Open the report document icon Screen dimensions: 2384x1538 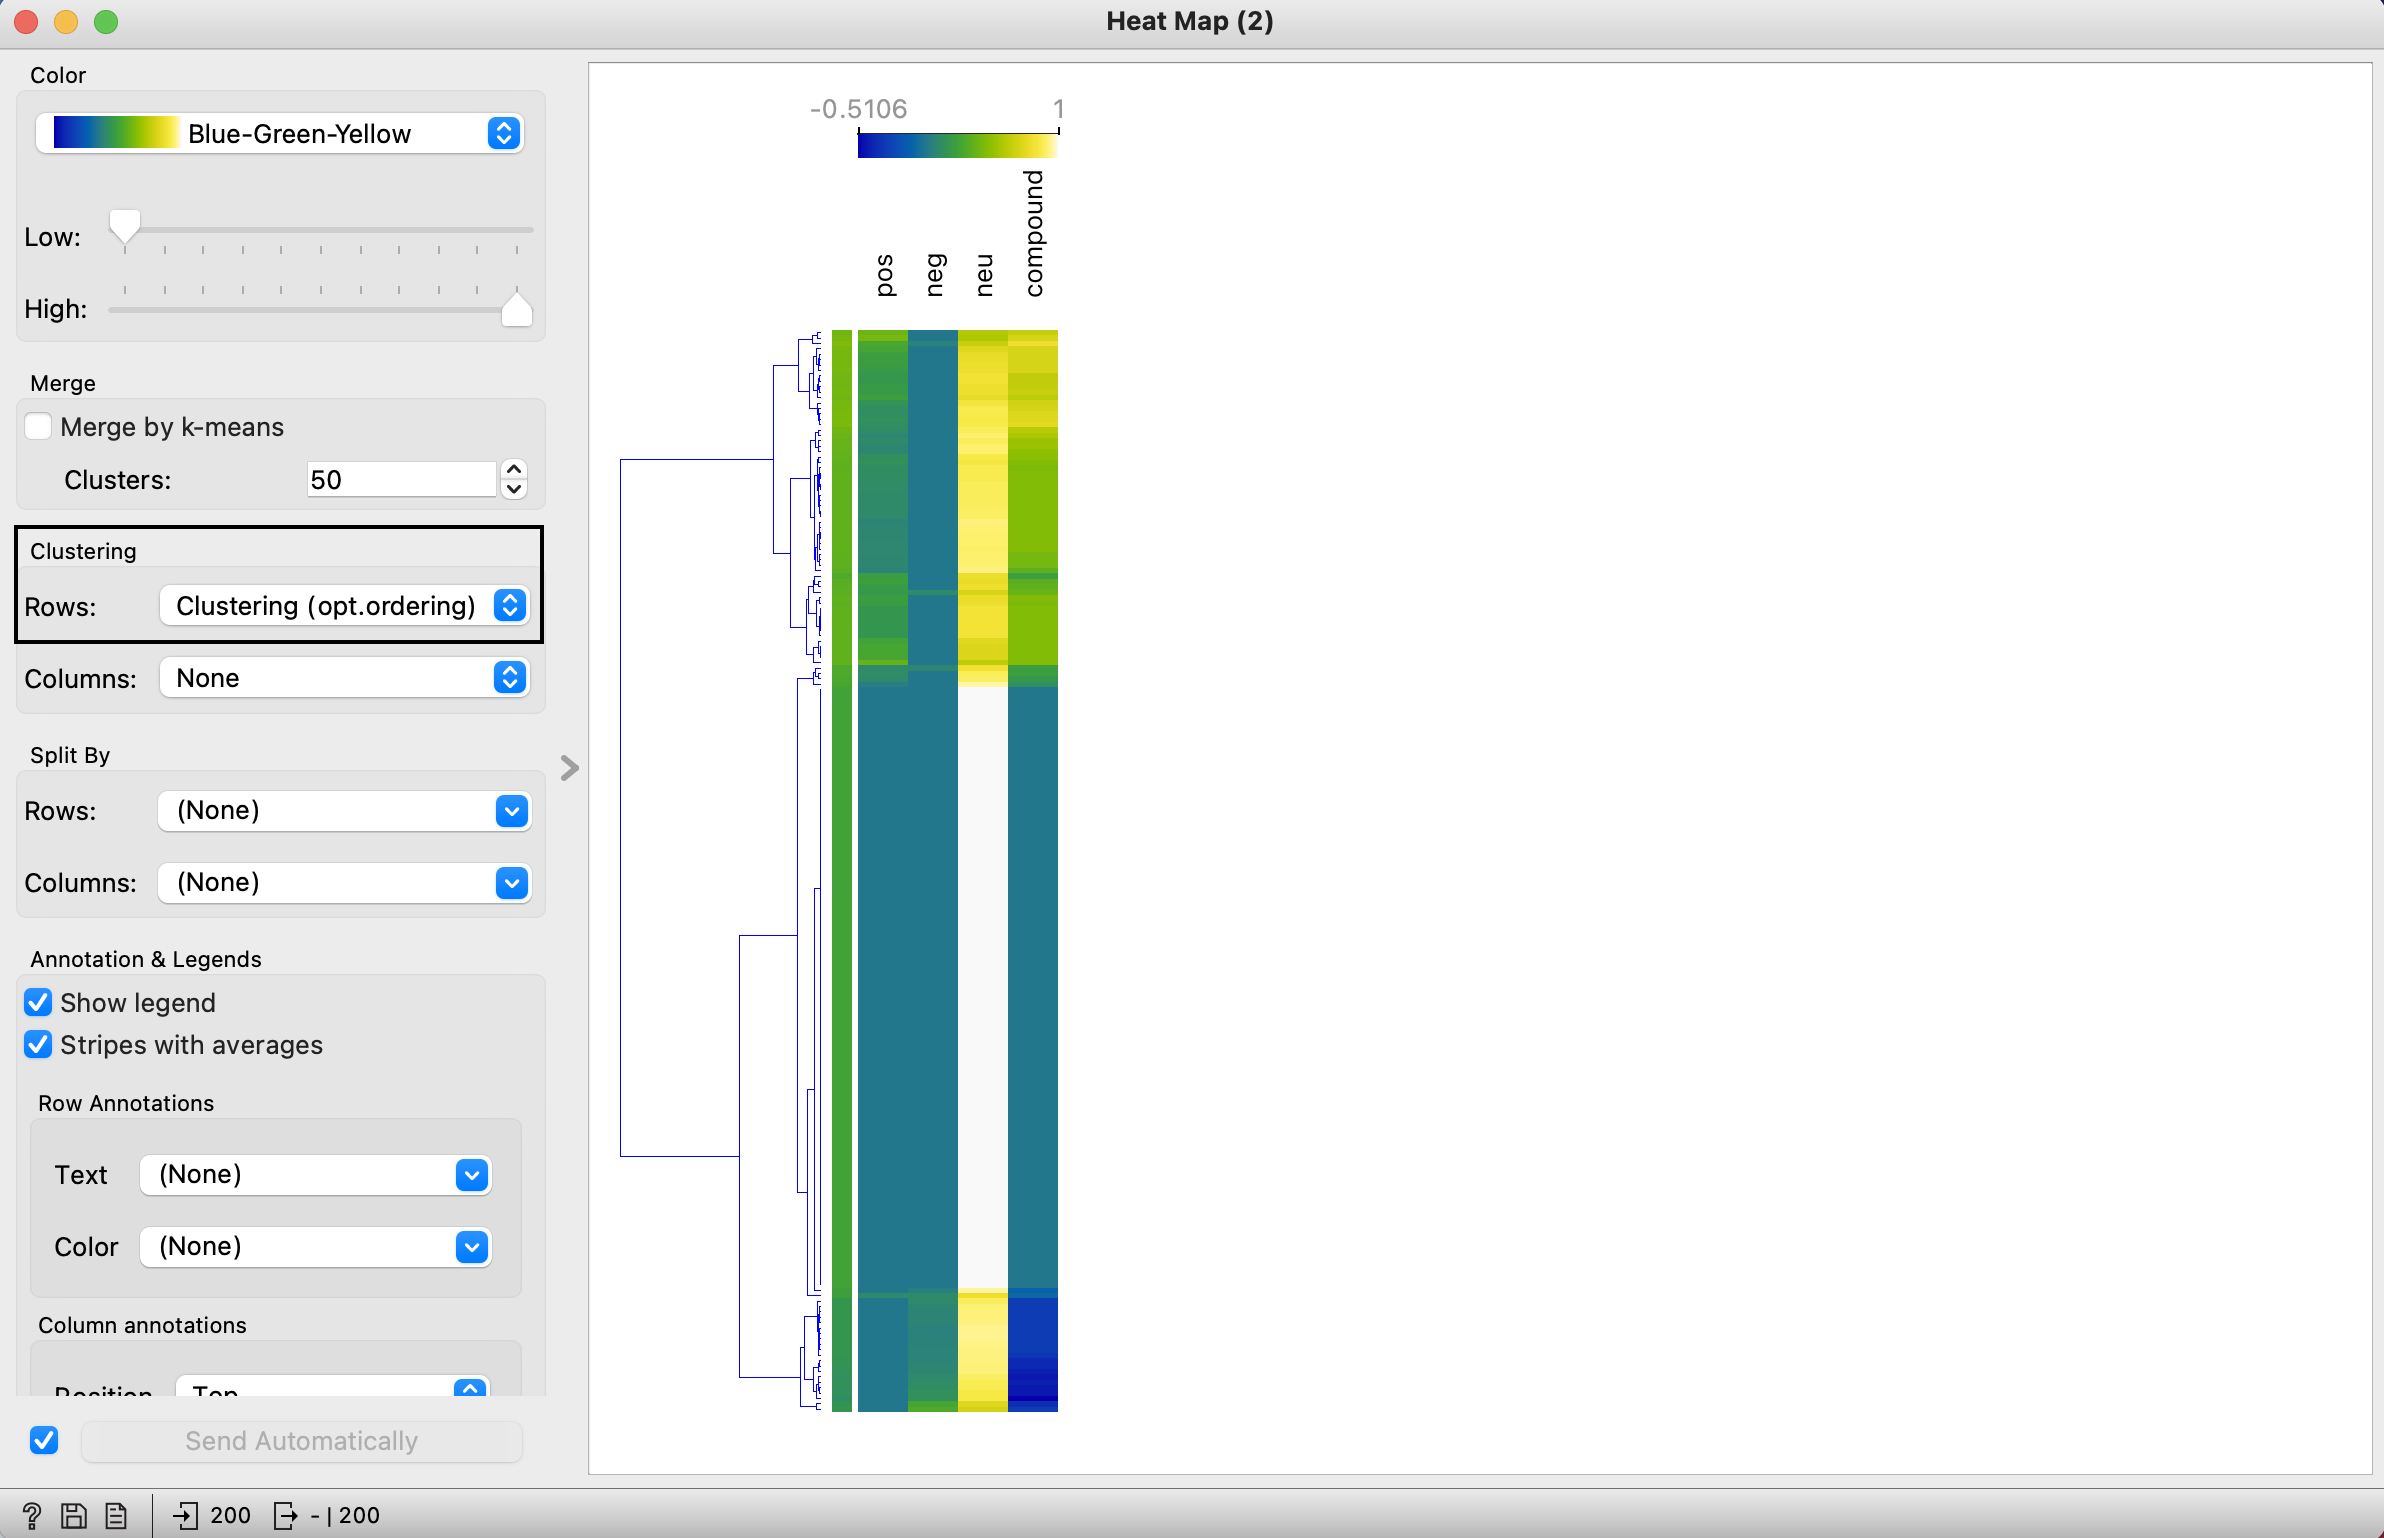(x=116, y=1516)
